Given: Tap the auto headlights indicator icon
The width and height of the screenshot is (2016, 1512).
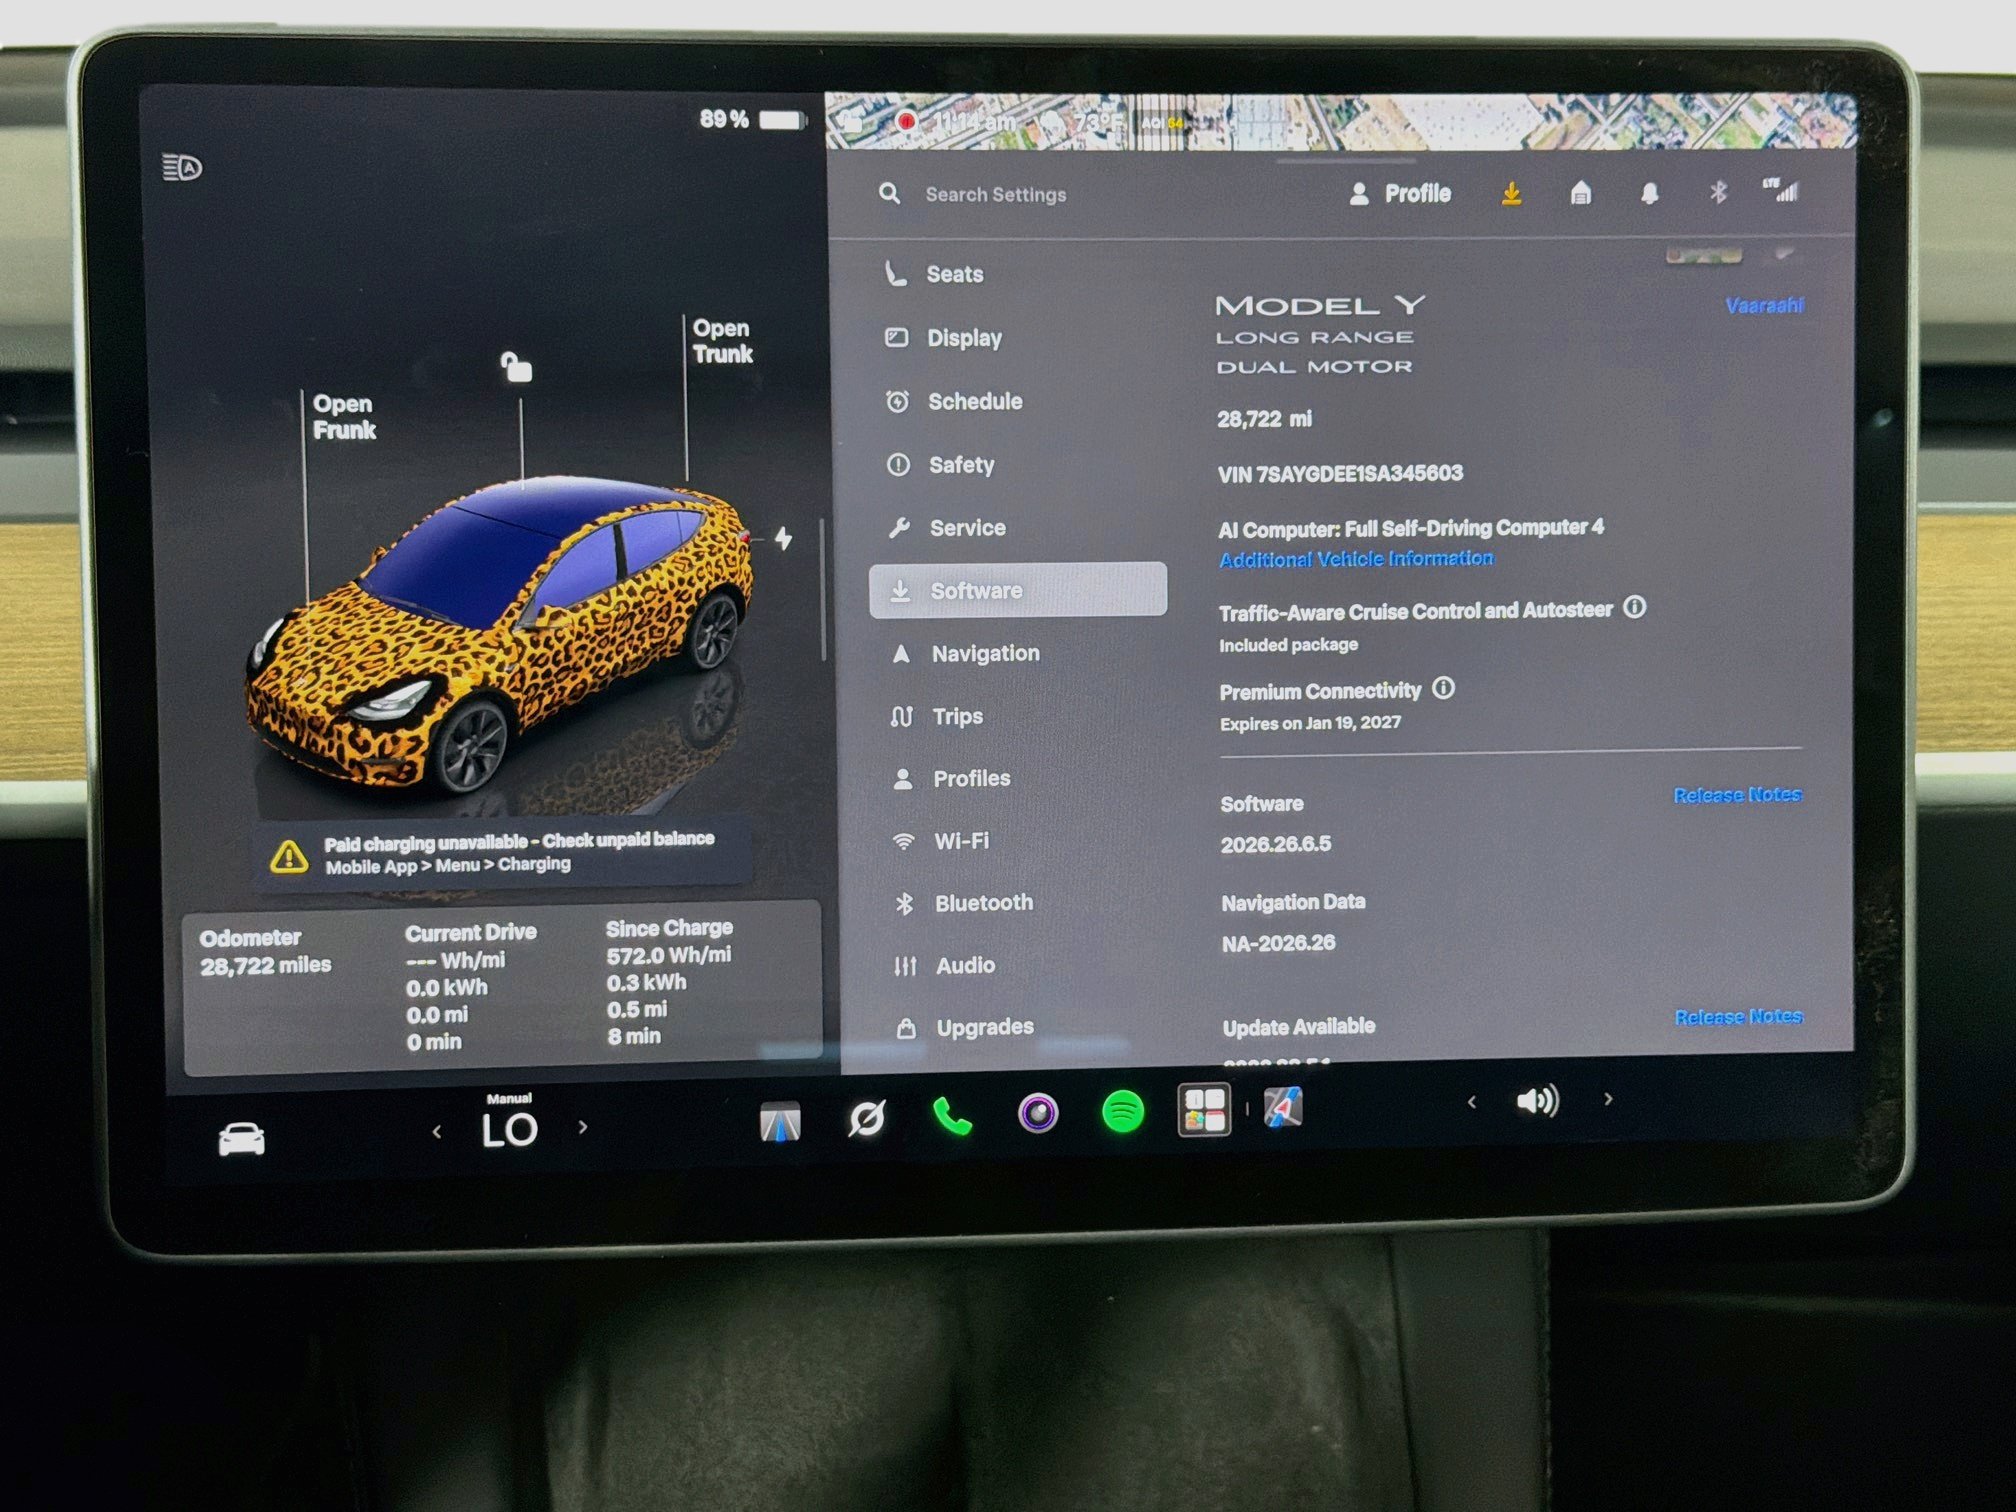Looking at the screenshot, I should pos(182,167).
